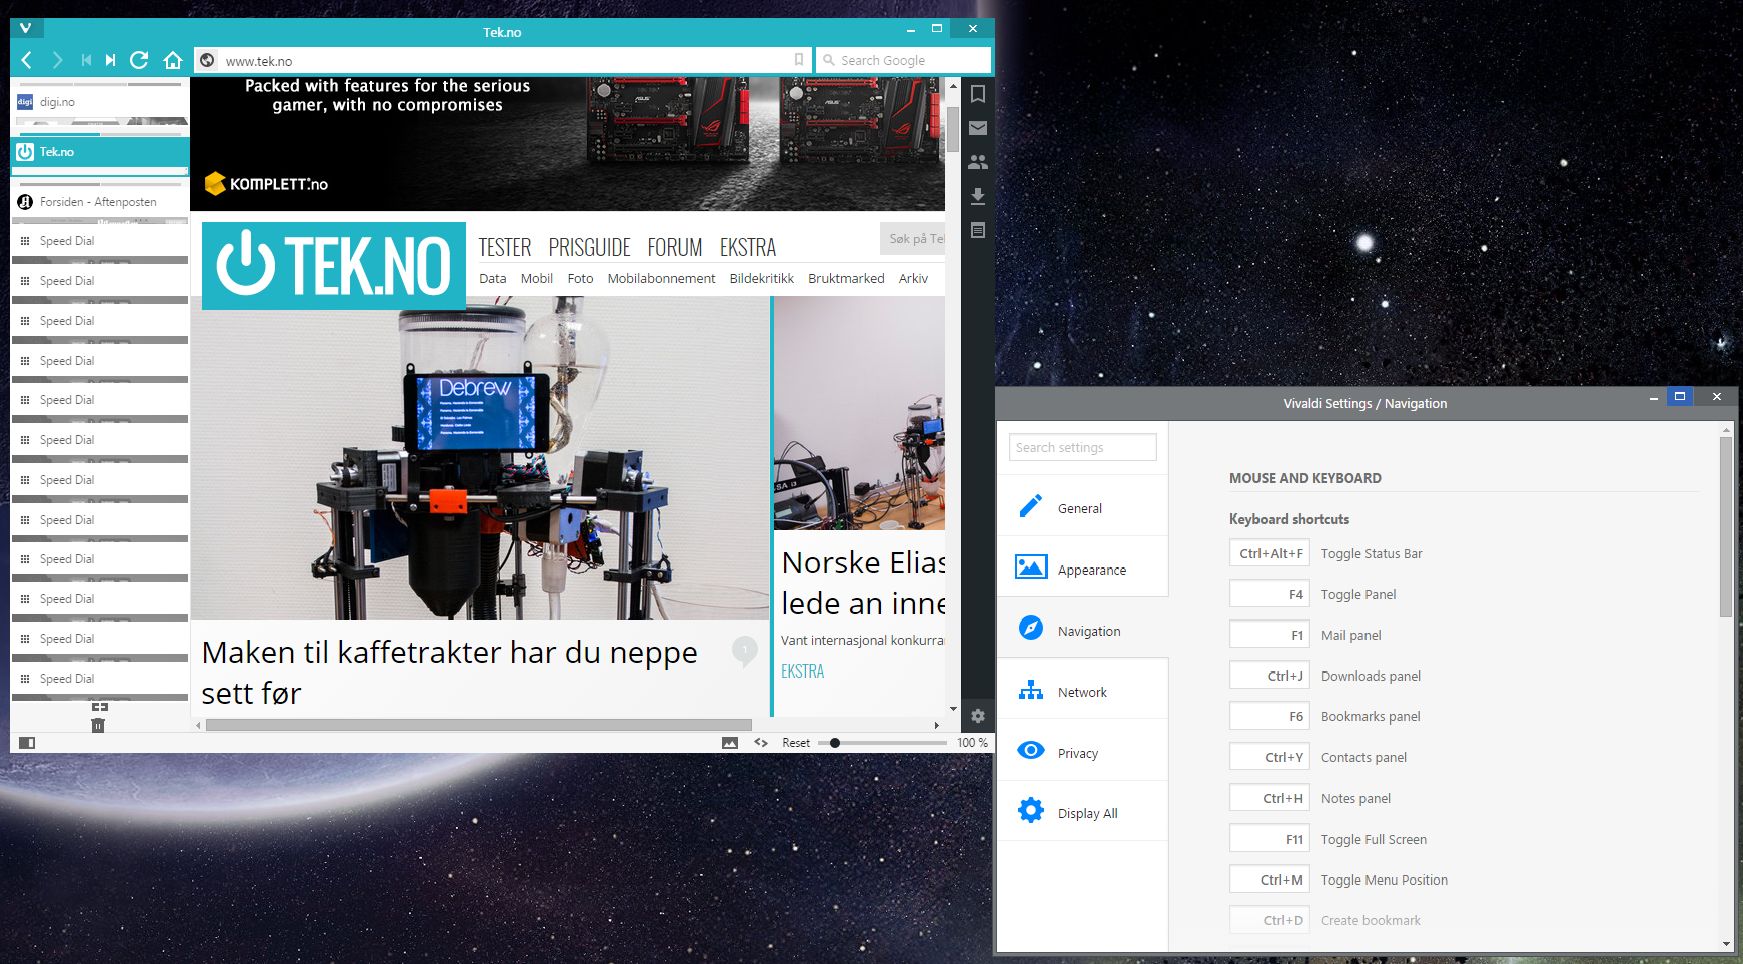This screenshot has width=1743, height=964.
Task: Edit Contacts panel Ctrl+Y shortcut field
Action: [1269, 757]
